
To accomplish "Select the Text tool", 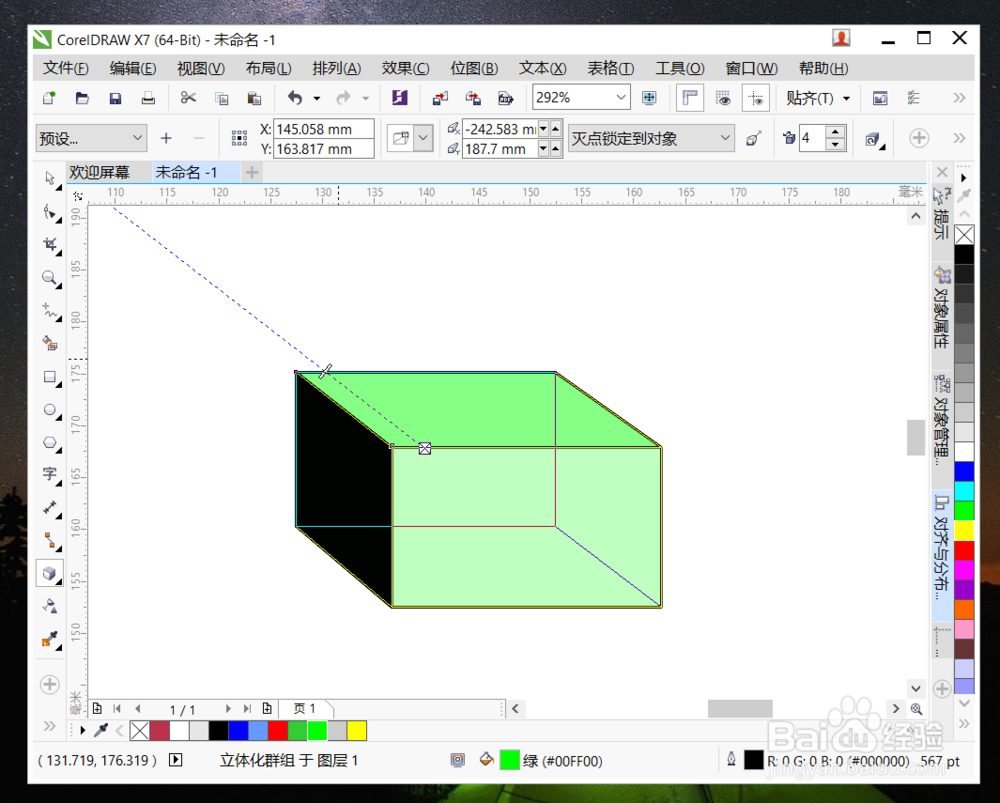I will pos(49,475).
